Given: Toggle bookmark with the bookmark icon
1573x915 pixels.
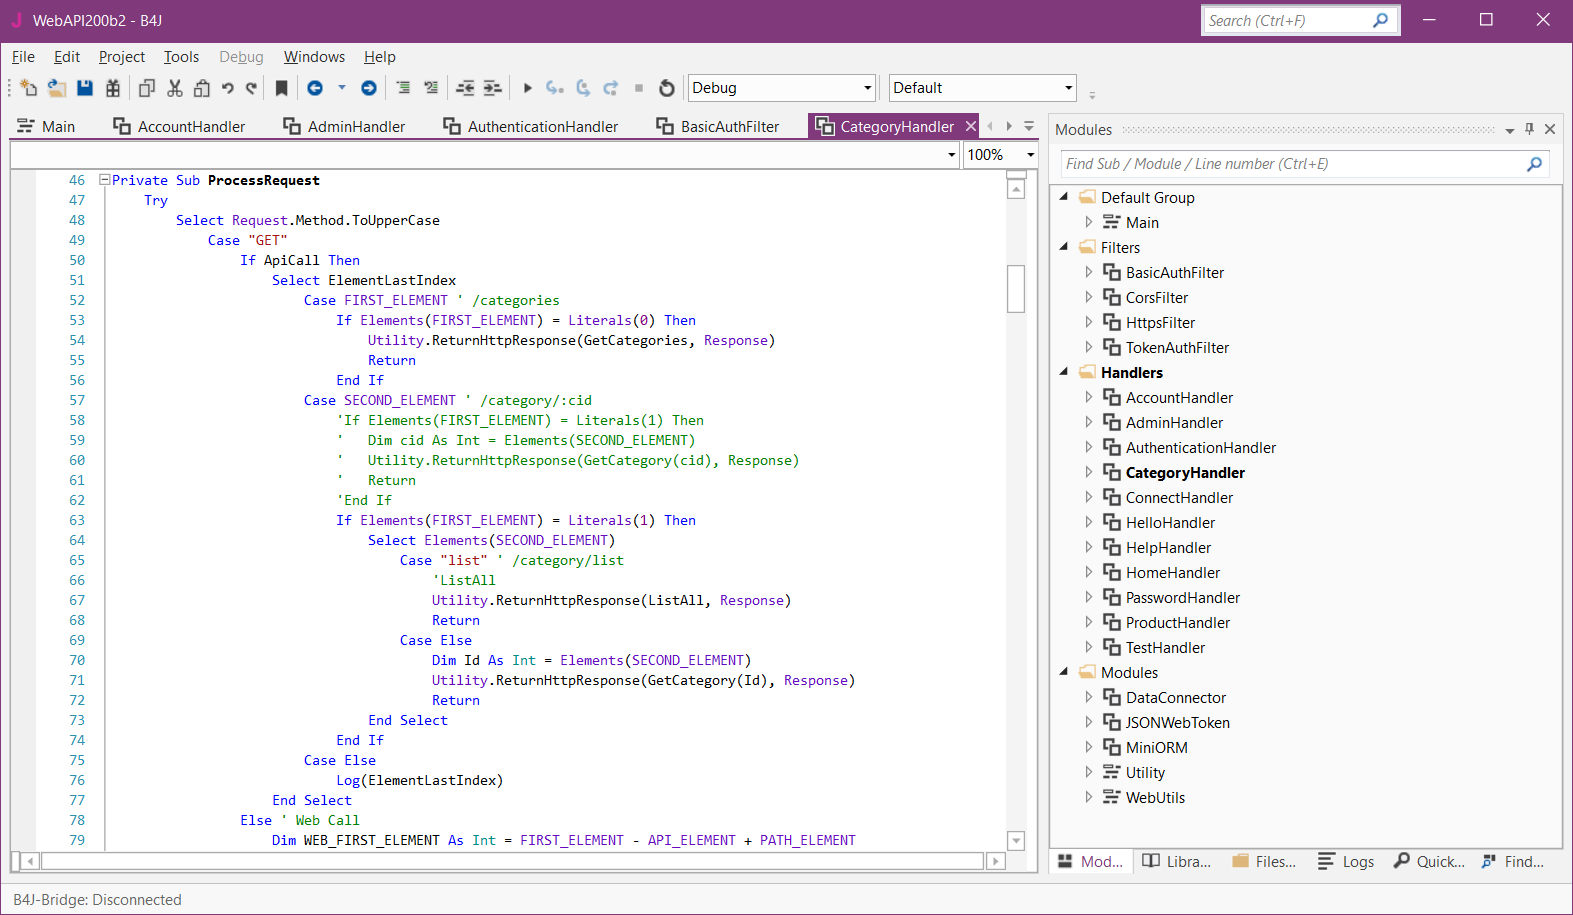Looking at the screenshot, I should tap(282, 88).
